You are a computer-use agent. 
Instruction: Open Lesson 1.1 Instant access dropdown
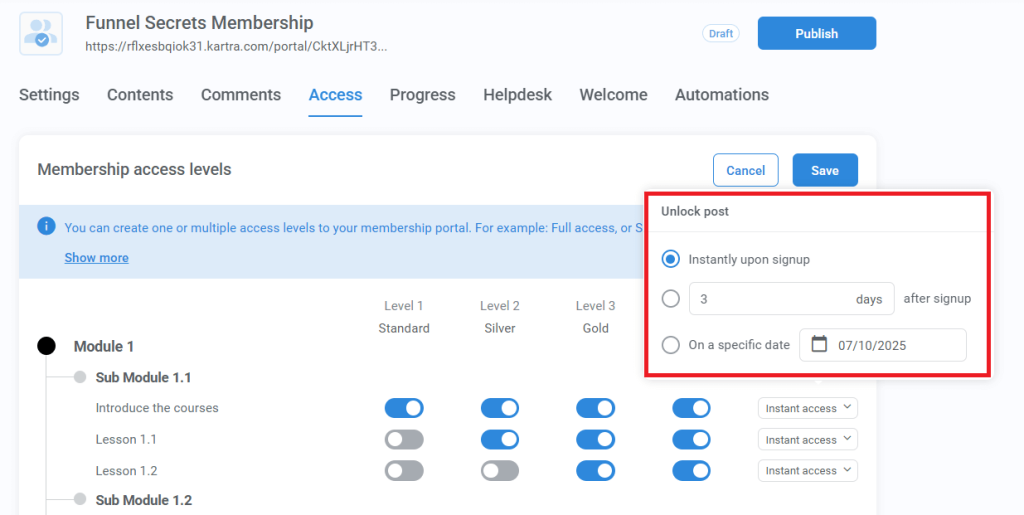click(x=807, y=440)
